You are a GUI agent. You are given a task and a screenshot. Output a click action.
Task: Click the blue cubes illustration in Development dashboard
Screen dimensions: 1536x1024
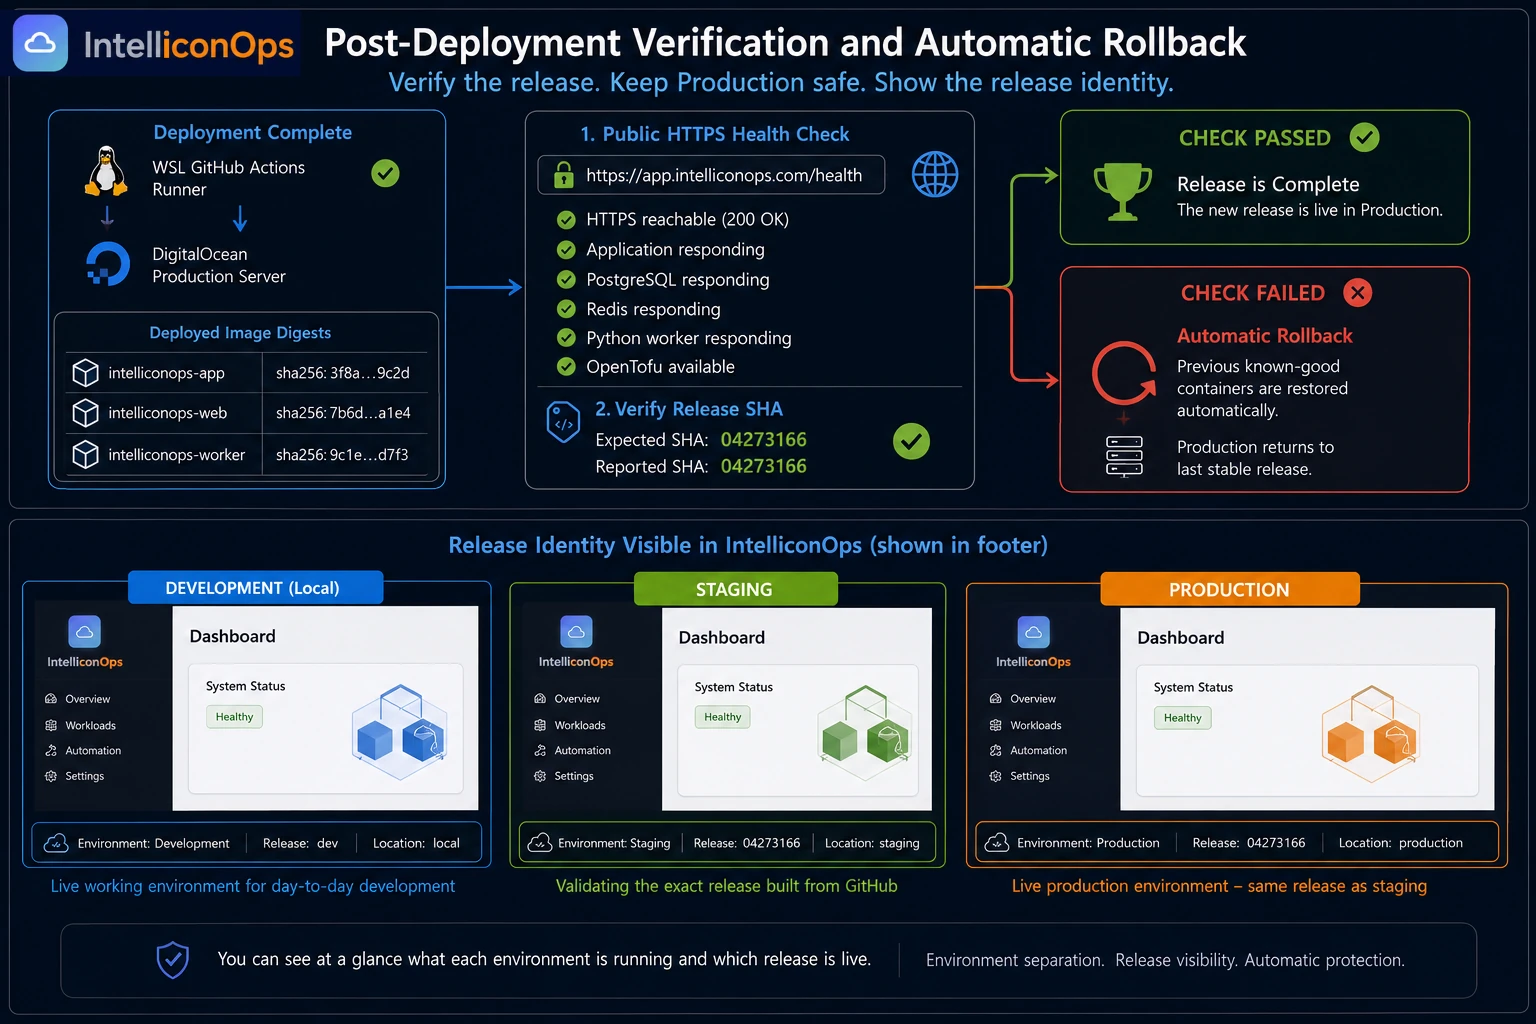400,732
